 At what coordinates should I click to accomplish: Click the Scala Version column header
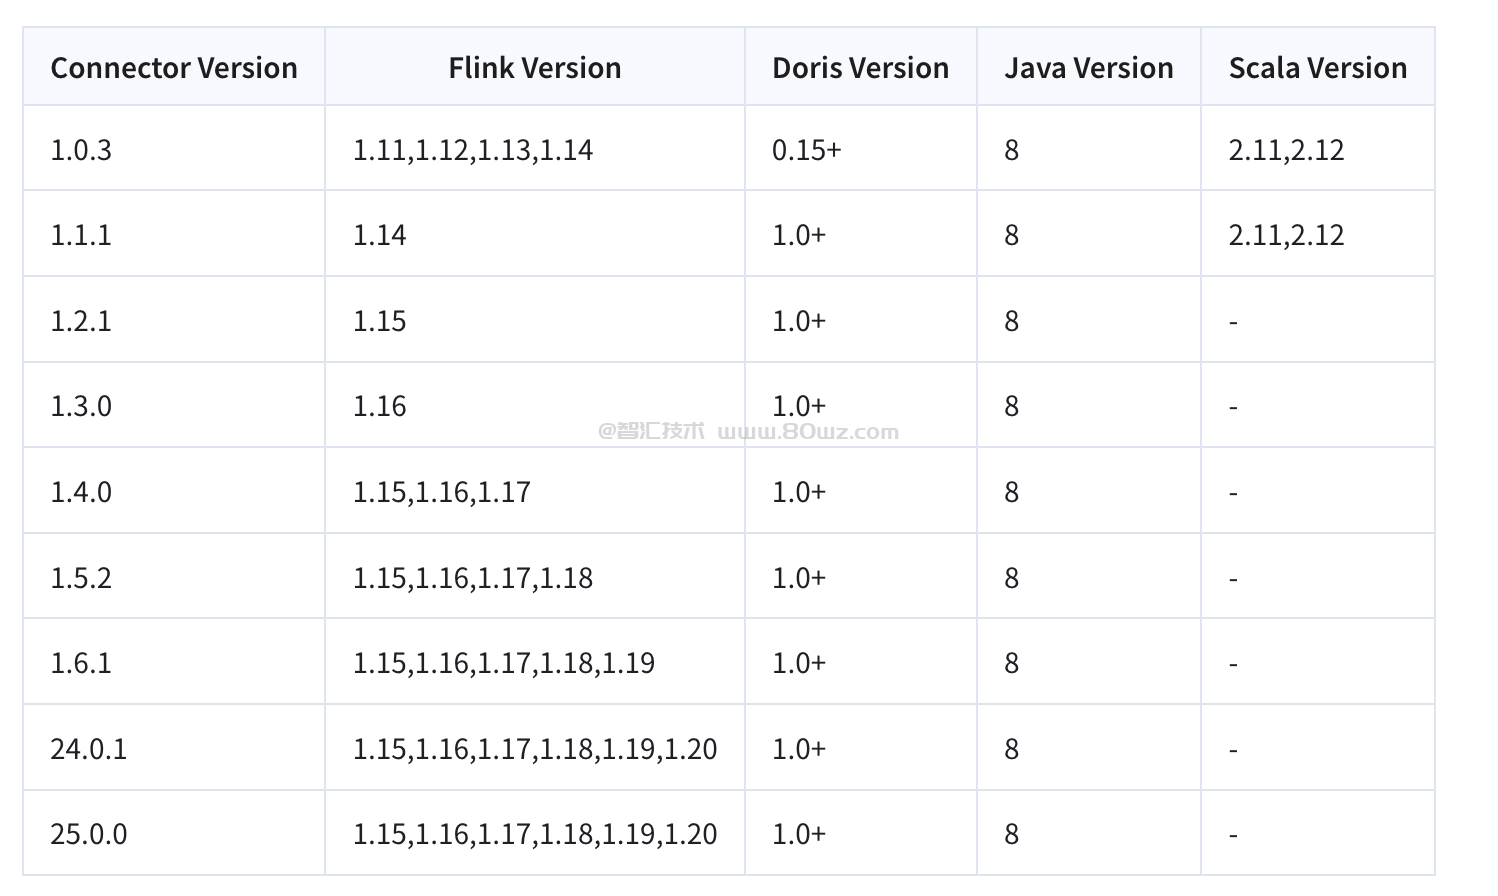[x=1317, y=68]
